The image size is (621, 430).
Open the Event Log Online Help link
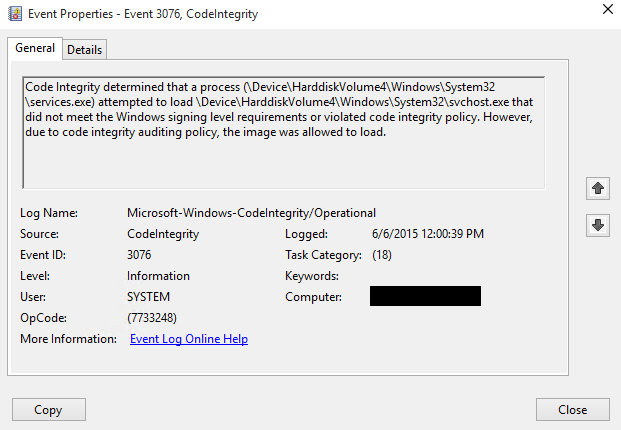pyautogui.click(x=189, y=339)
